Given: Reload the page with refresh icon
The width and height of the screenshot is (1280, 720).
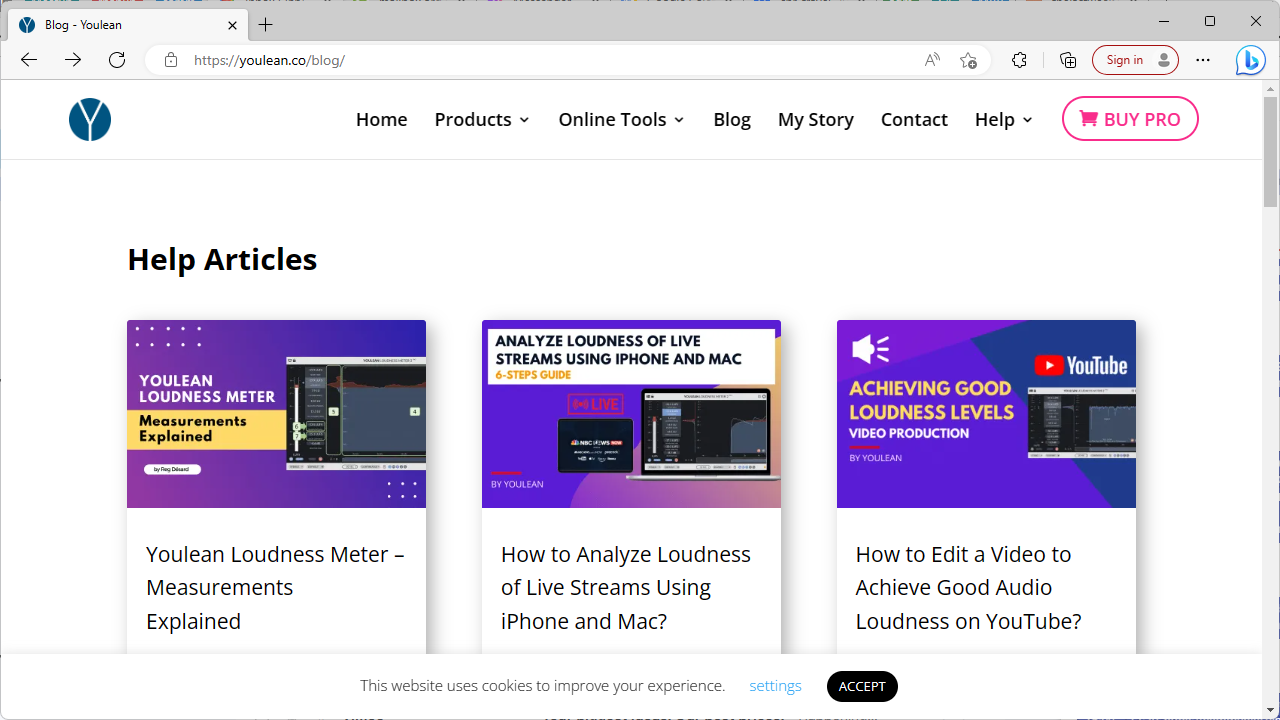Looking at the screenshot, I should 117,60.
